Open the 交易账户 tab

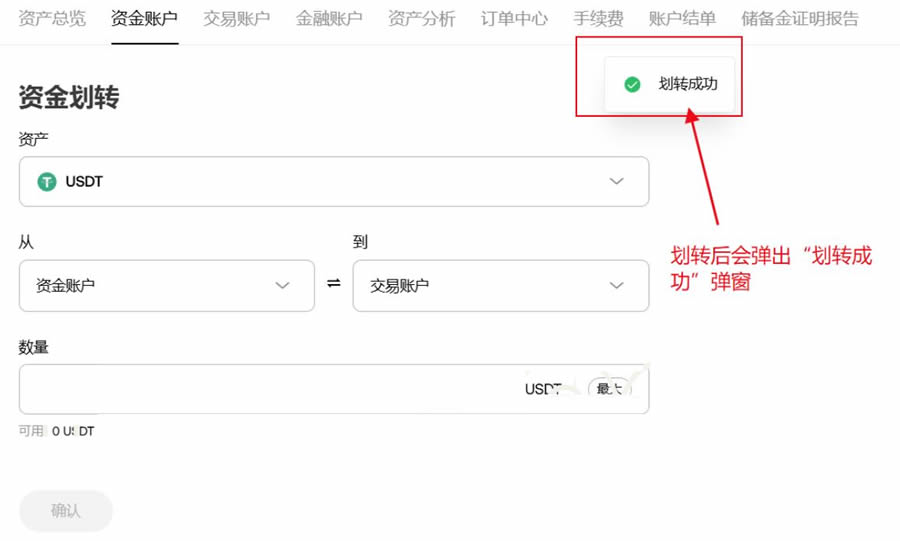click(236, 19)
